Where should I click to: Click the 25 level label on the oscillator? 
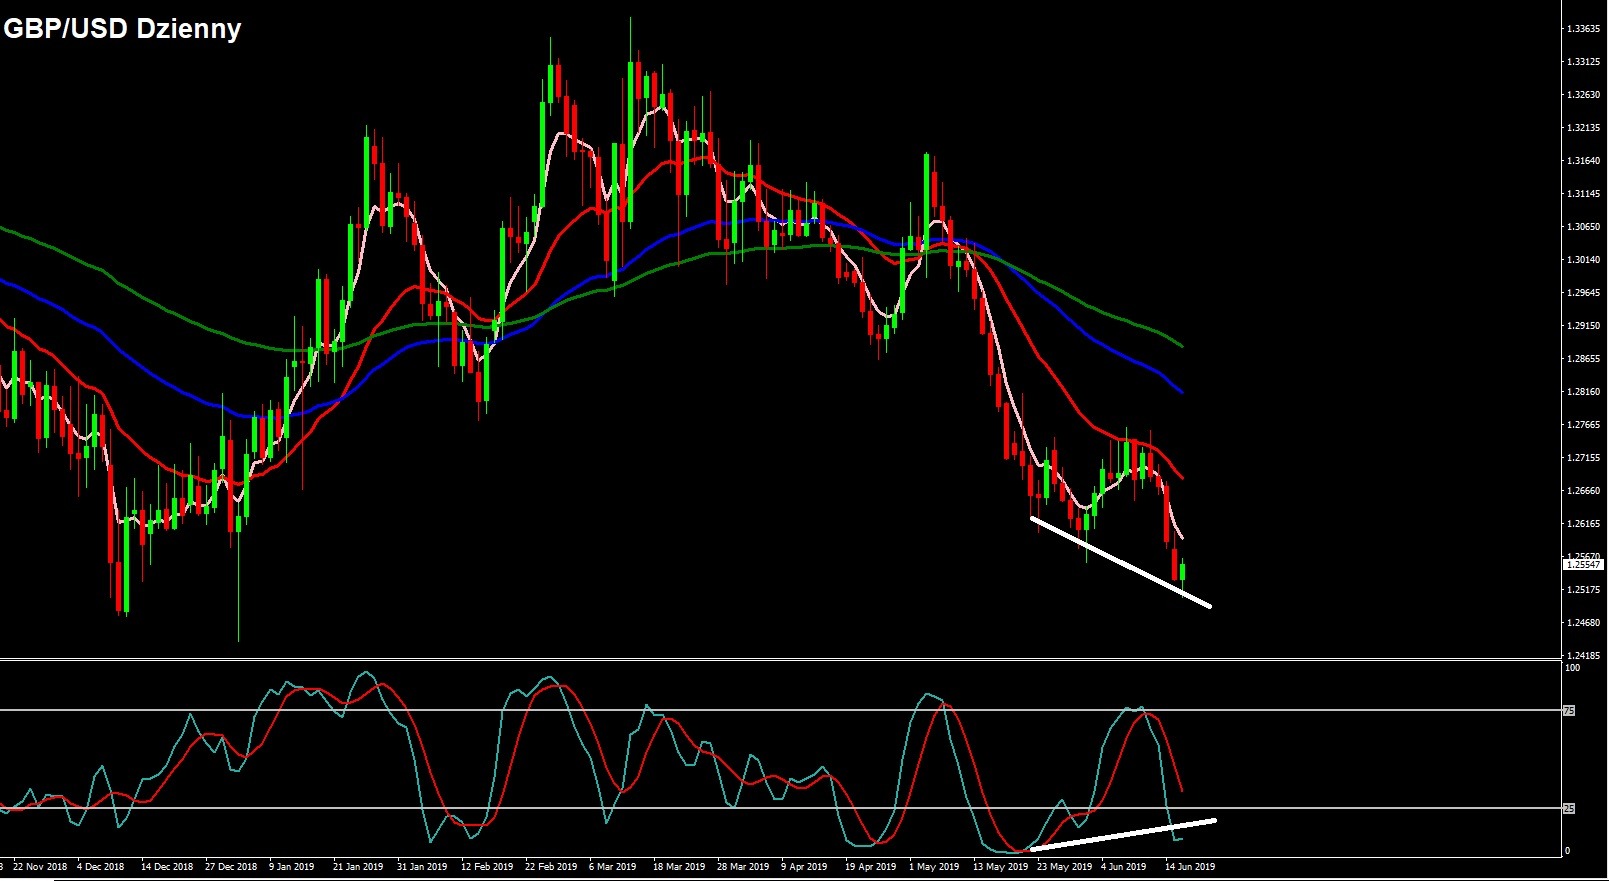click(1568, 808)
